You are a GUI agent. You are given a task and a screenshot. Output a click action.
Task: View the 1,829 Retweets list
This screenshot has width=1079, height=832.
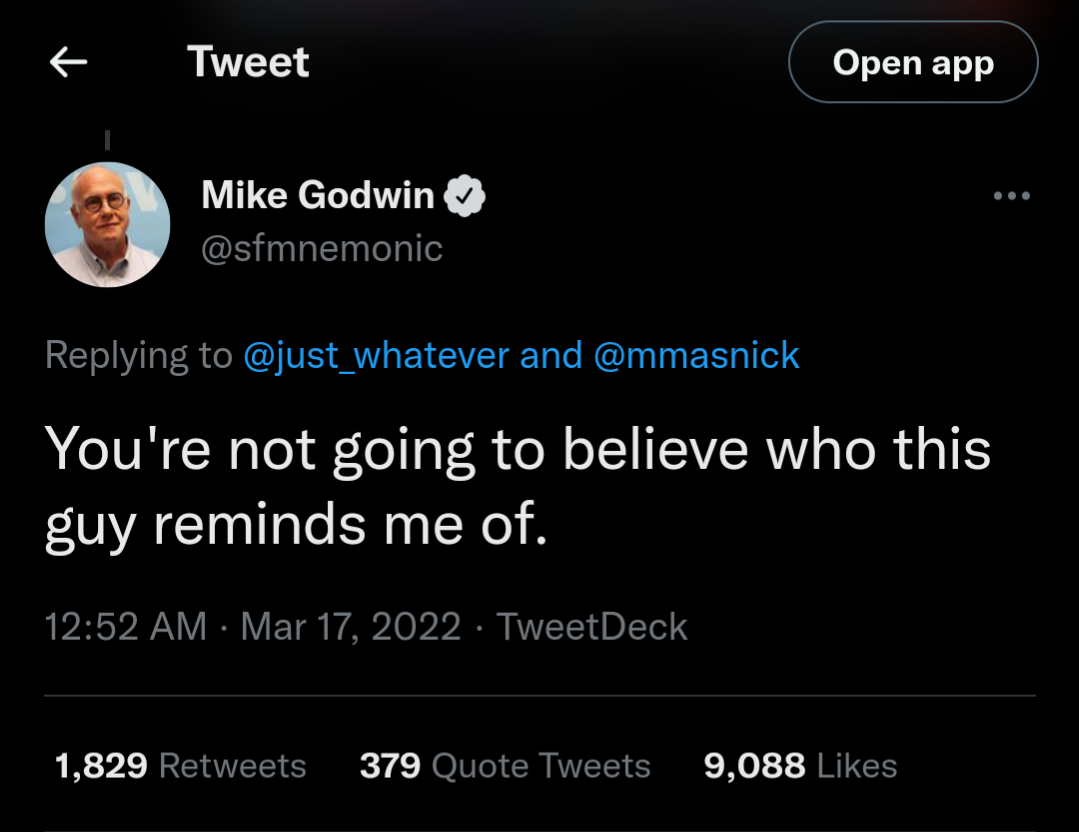pyautogui.click(x=180, y=766)
